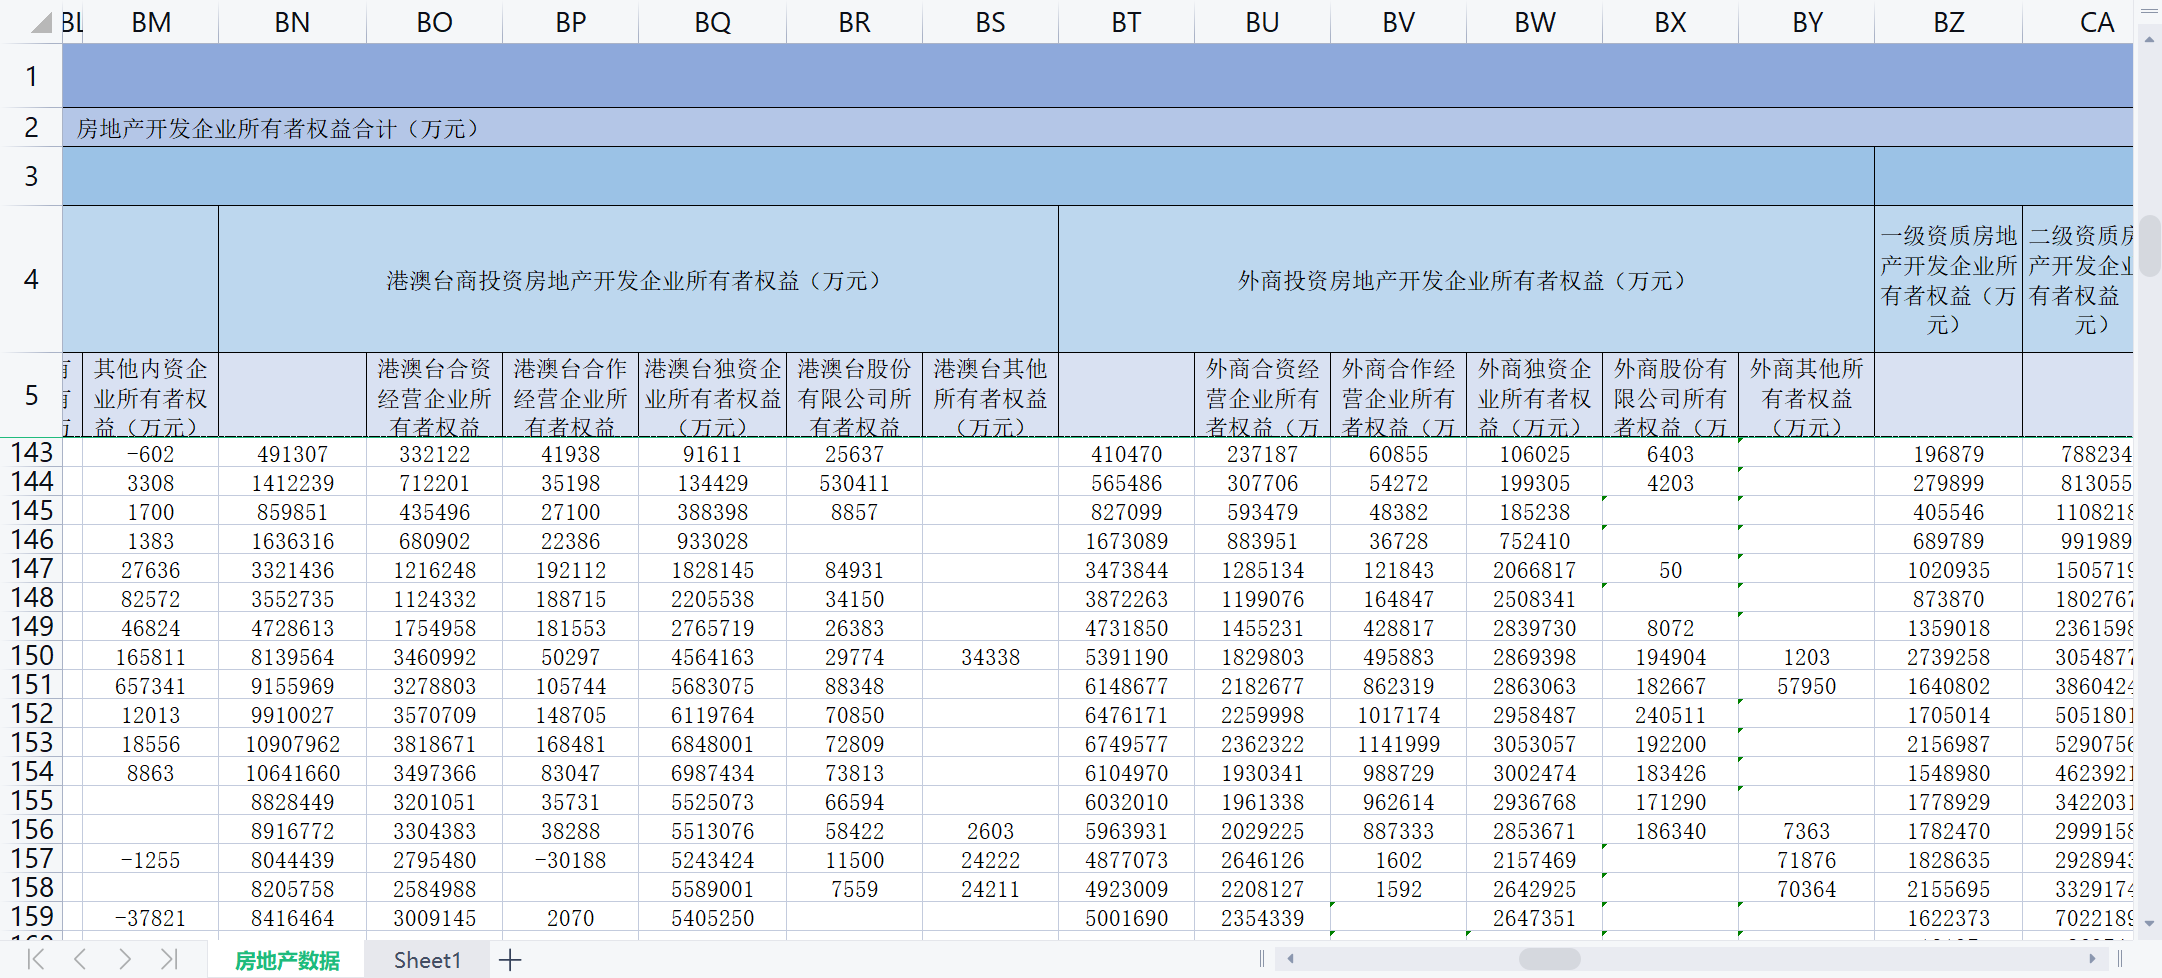Click the 外商独资企业所有者权益 header cell
The height and width of the screenshot is (978, 2162).
click(x=1535, y=395)
